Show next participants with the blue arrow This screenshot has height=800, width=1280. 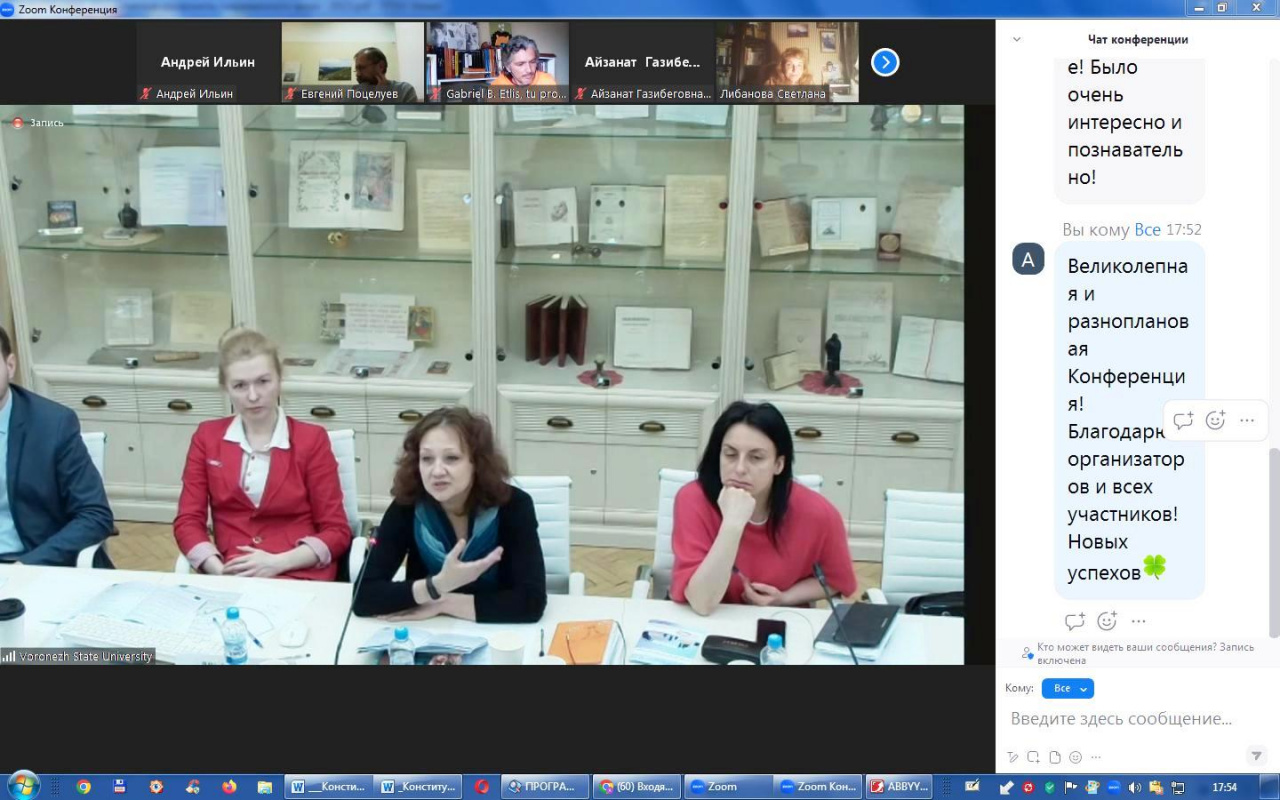click(x=885, y=62)
